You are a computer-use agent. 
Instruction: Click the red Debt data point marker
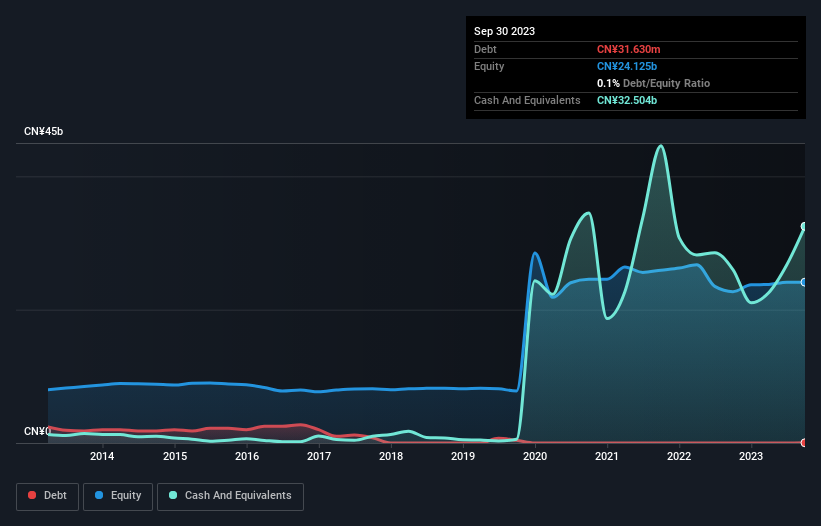(x=804, y=443)
